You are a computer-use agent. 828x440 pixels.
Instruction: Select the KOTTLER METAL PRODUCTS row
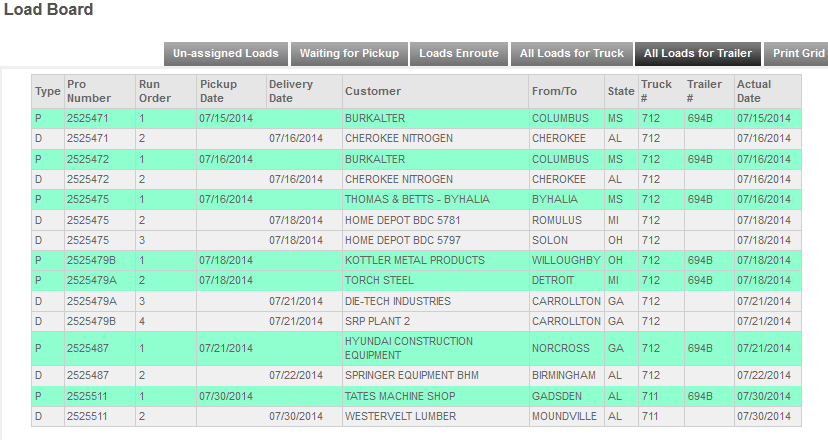click(x=416, y=260)
